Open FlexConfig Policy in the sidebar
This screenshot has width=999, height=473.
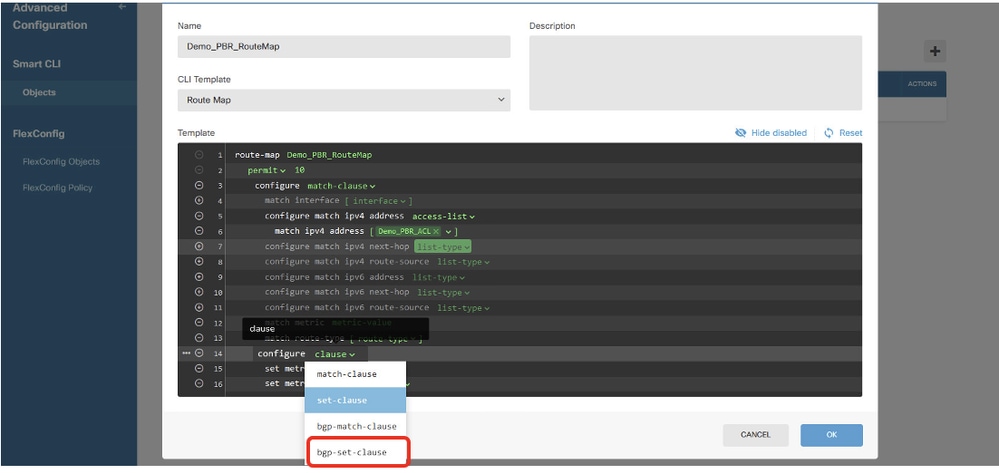(x=57, y=187)
